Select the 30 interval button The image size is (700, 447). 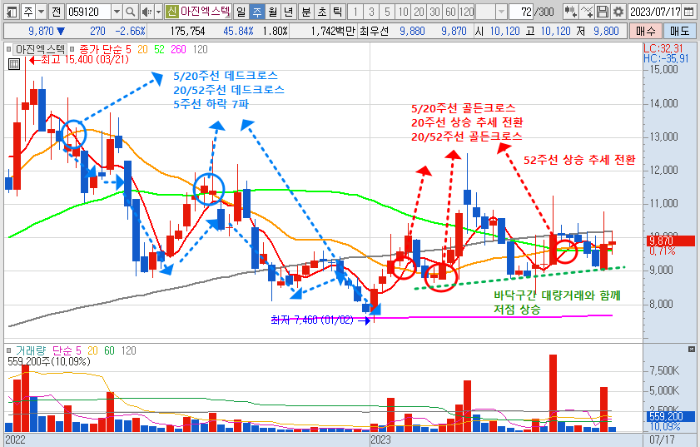[435, 12]
